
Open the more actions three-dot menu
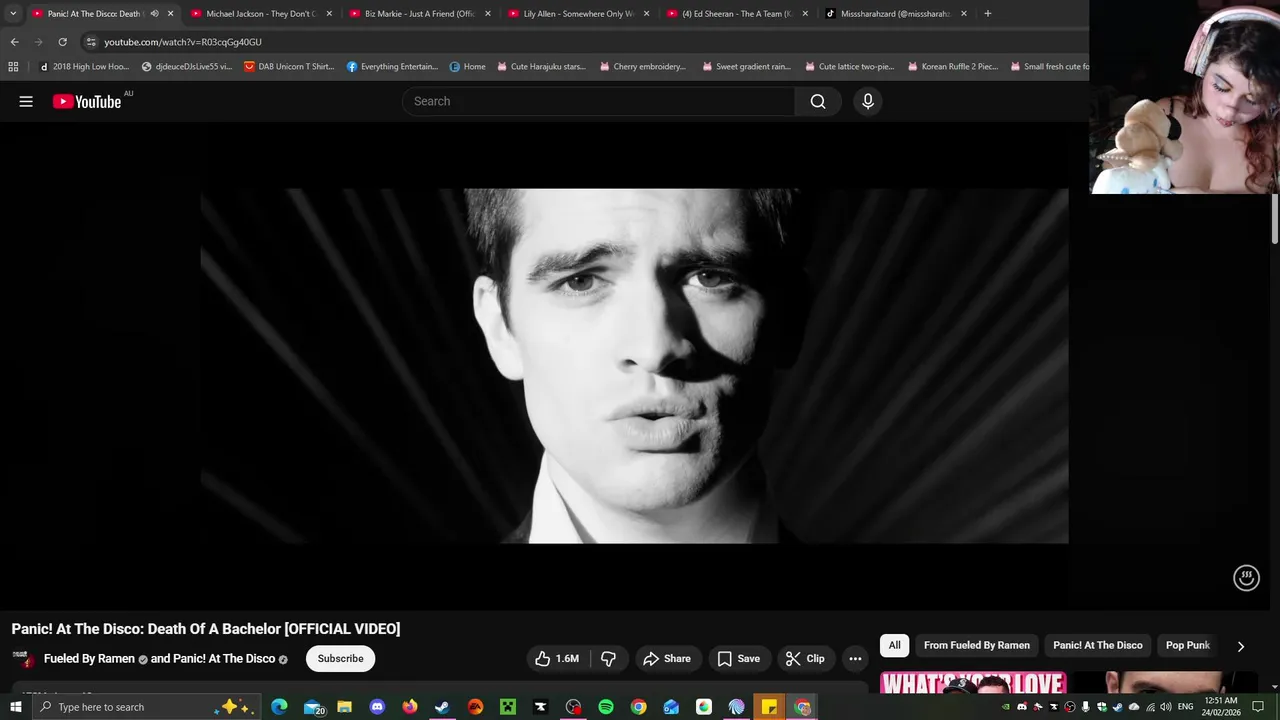(x=855, y=658)
